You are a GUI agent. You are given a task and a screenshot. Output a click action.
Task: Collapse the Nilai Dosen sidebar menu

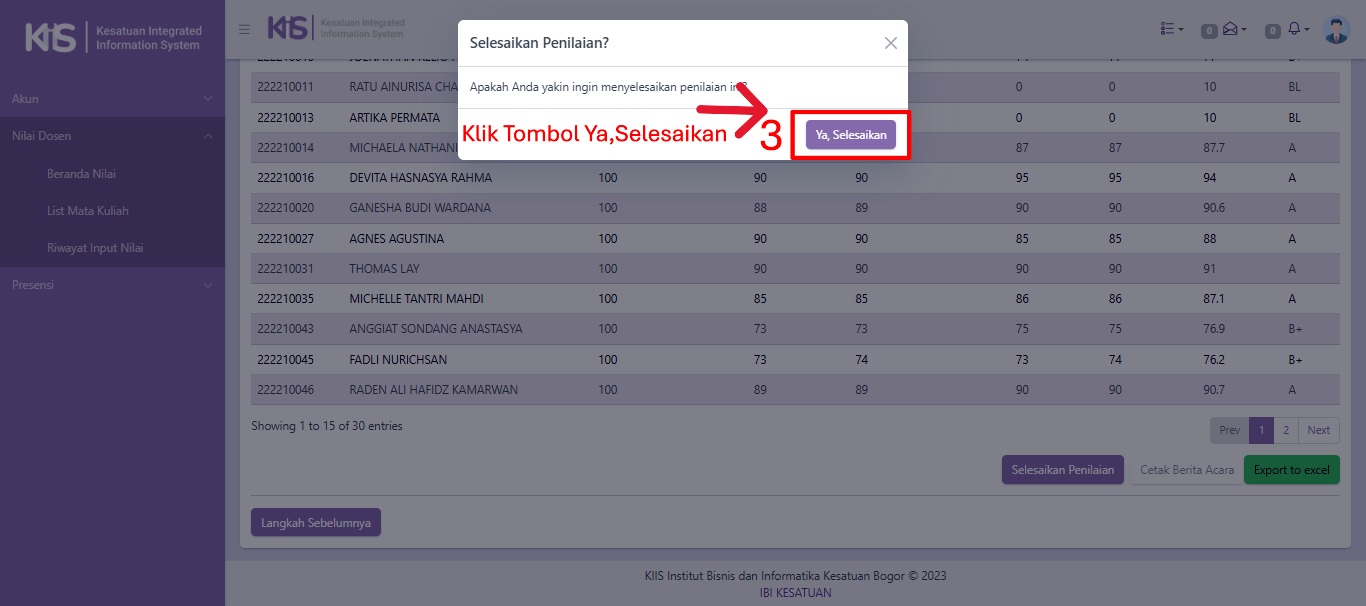point(112,136)
